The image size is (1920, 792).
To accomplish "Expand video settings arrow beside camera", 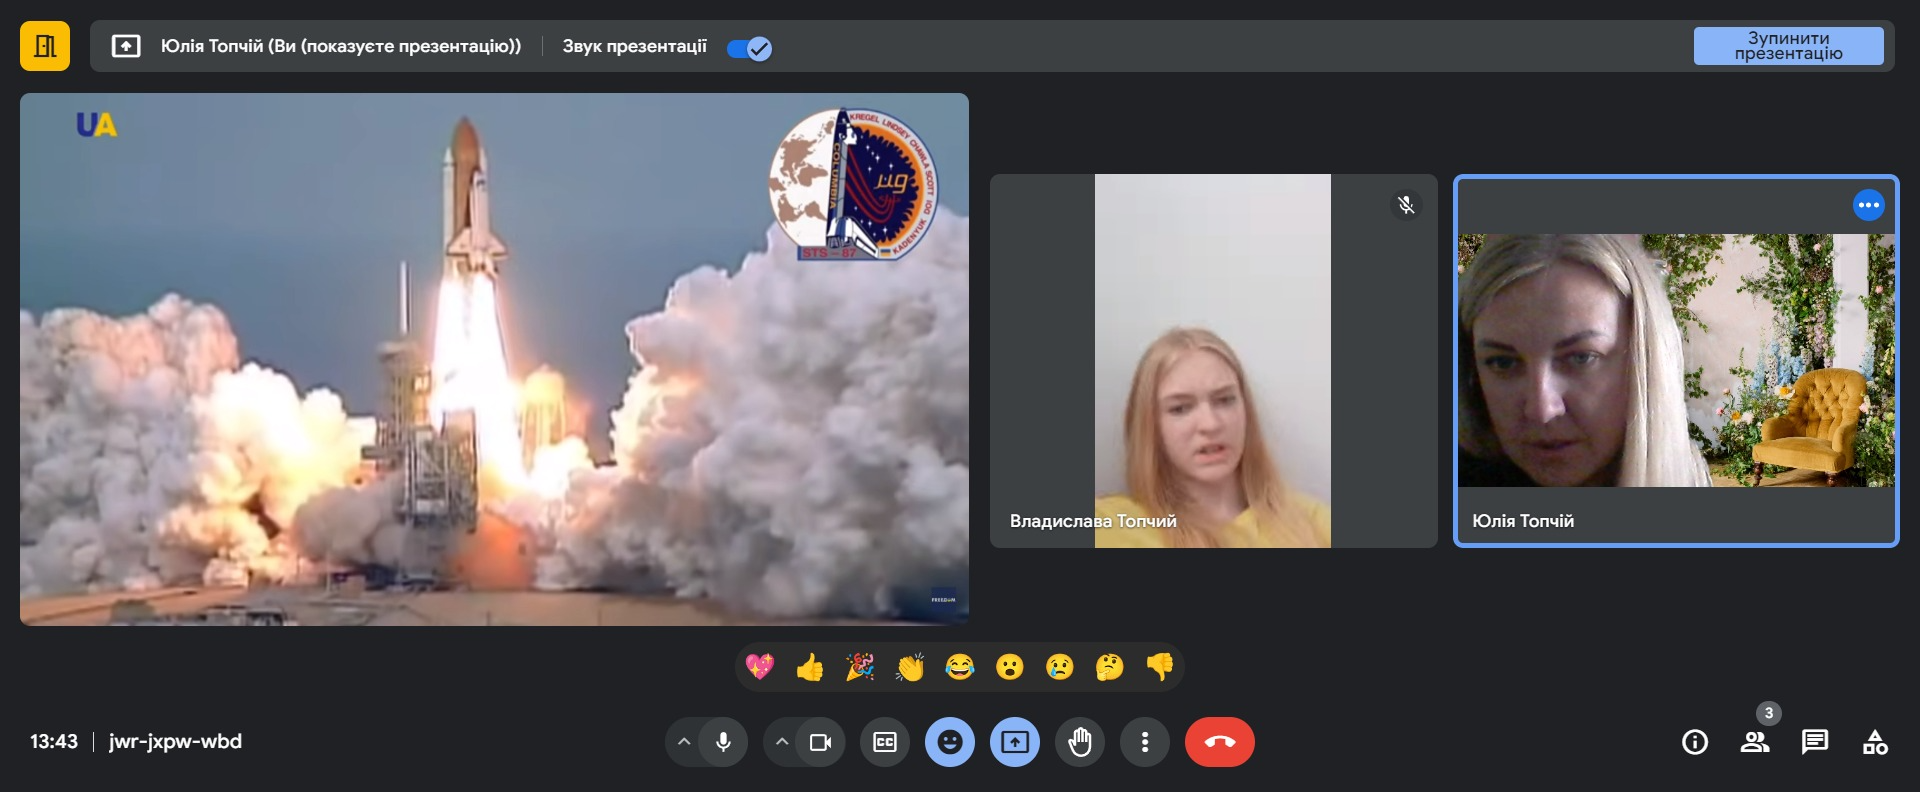I will (x=782, y=742).
